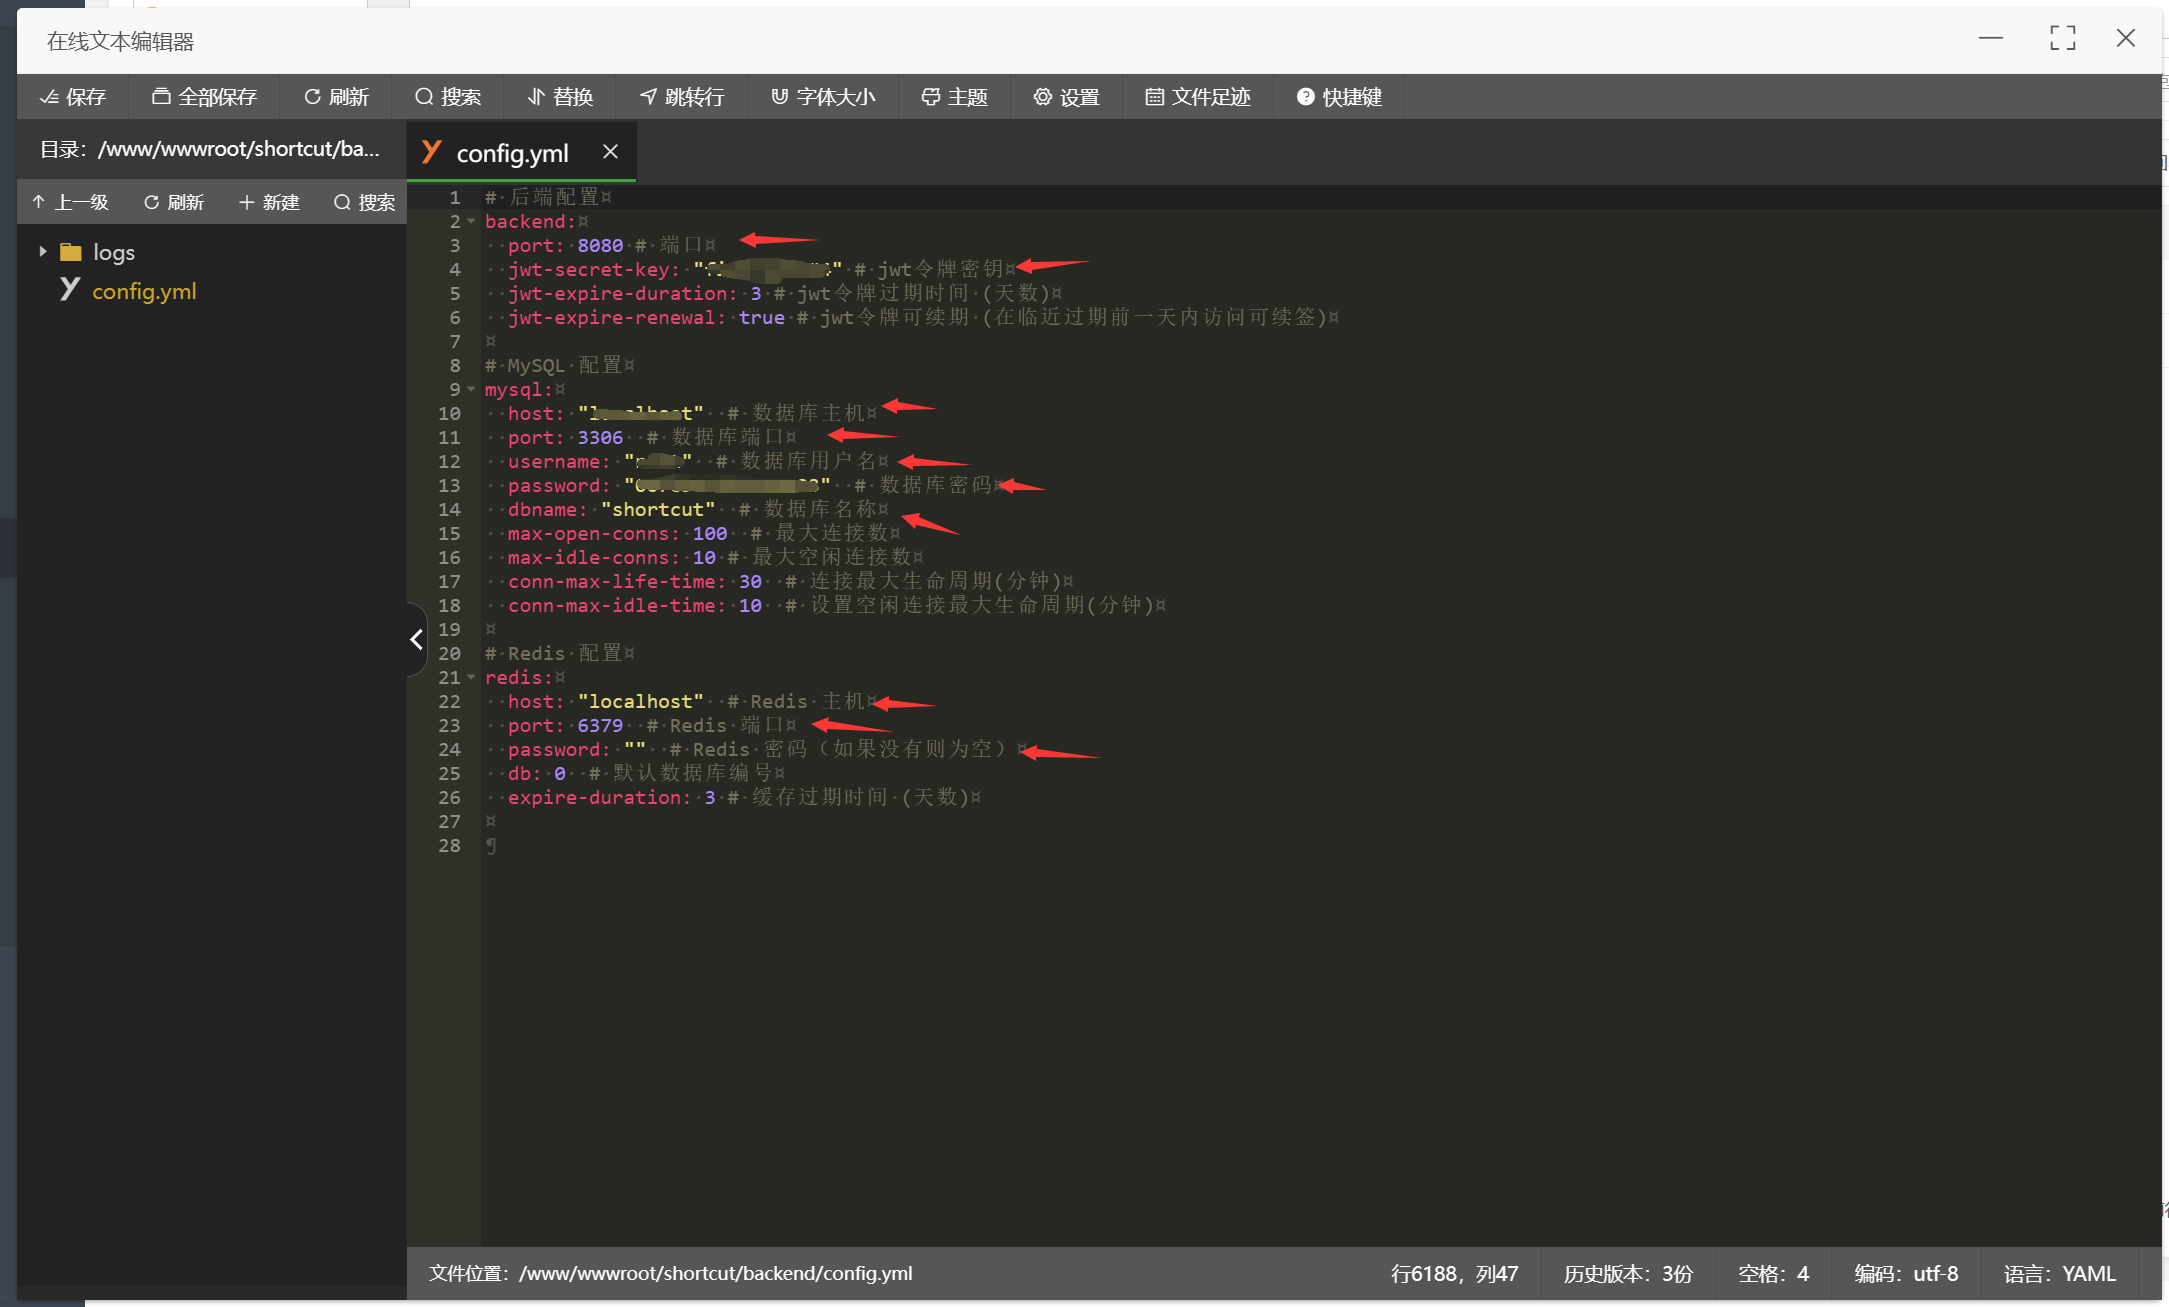Viewport: 2169px width, 1307px height.
Task: Click line number 28 in gutter
Action: pyautogui.click(x=449, y=845)
